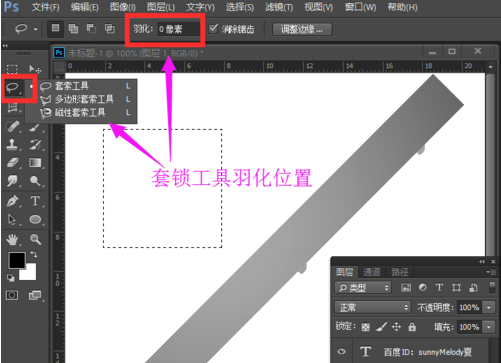Select the Gradient tool
The width and height of the screenshot is (501, 363).
[x=35, y=163]
